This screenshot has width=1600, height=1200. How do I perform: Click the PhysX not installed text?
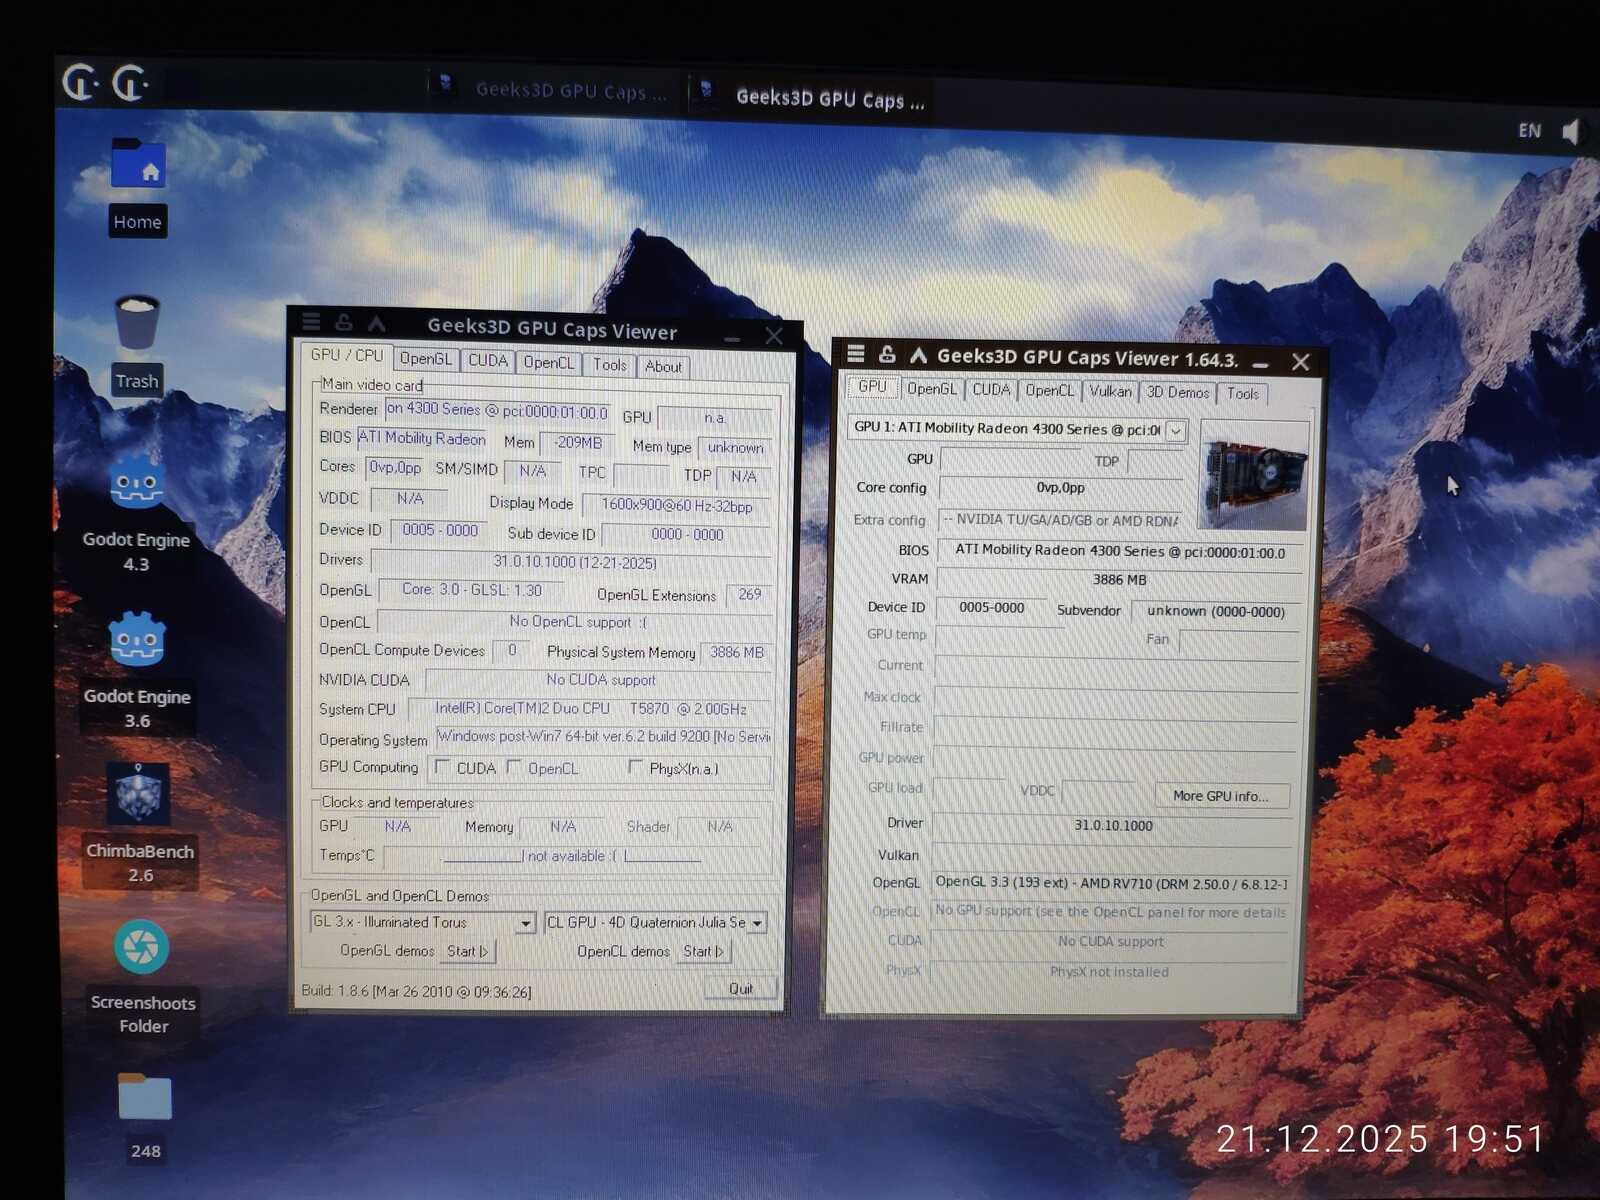pyautogui.click(x=1109, y=972)
